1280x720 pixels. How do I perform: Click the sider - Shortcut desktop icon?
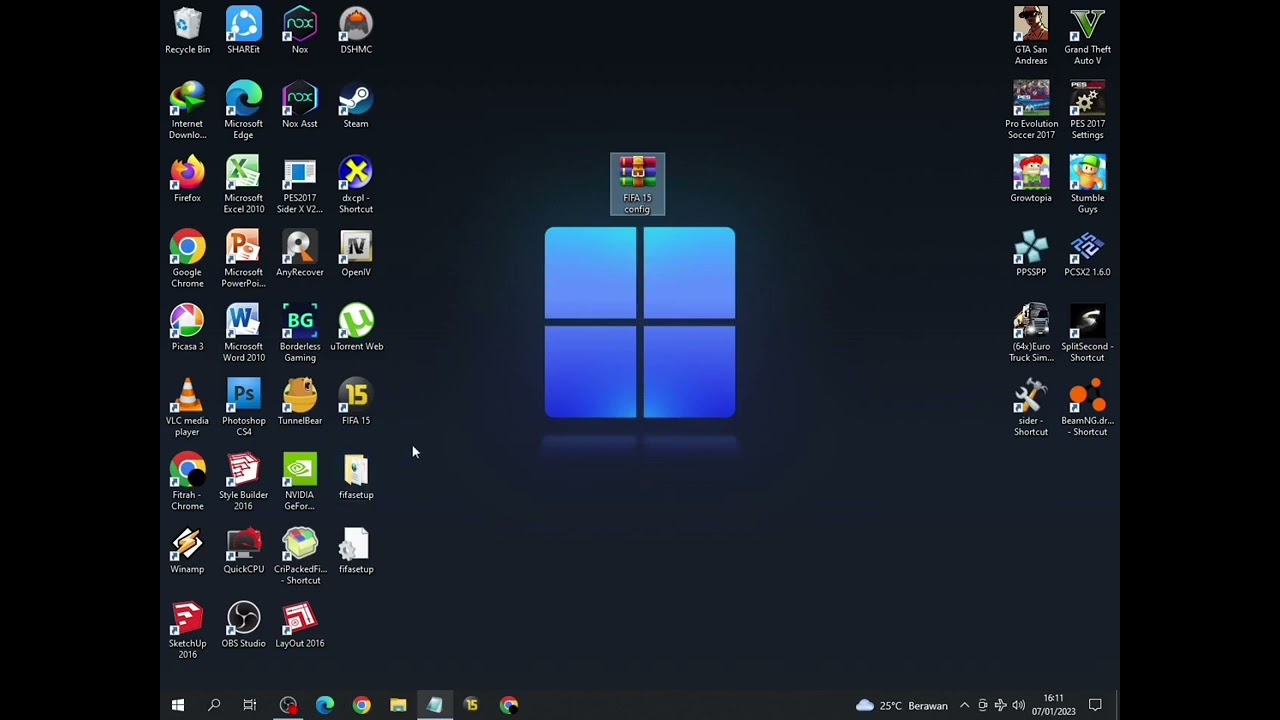(x=1031, y=407)
